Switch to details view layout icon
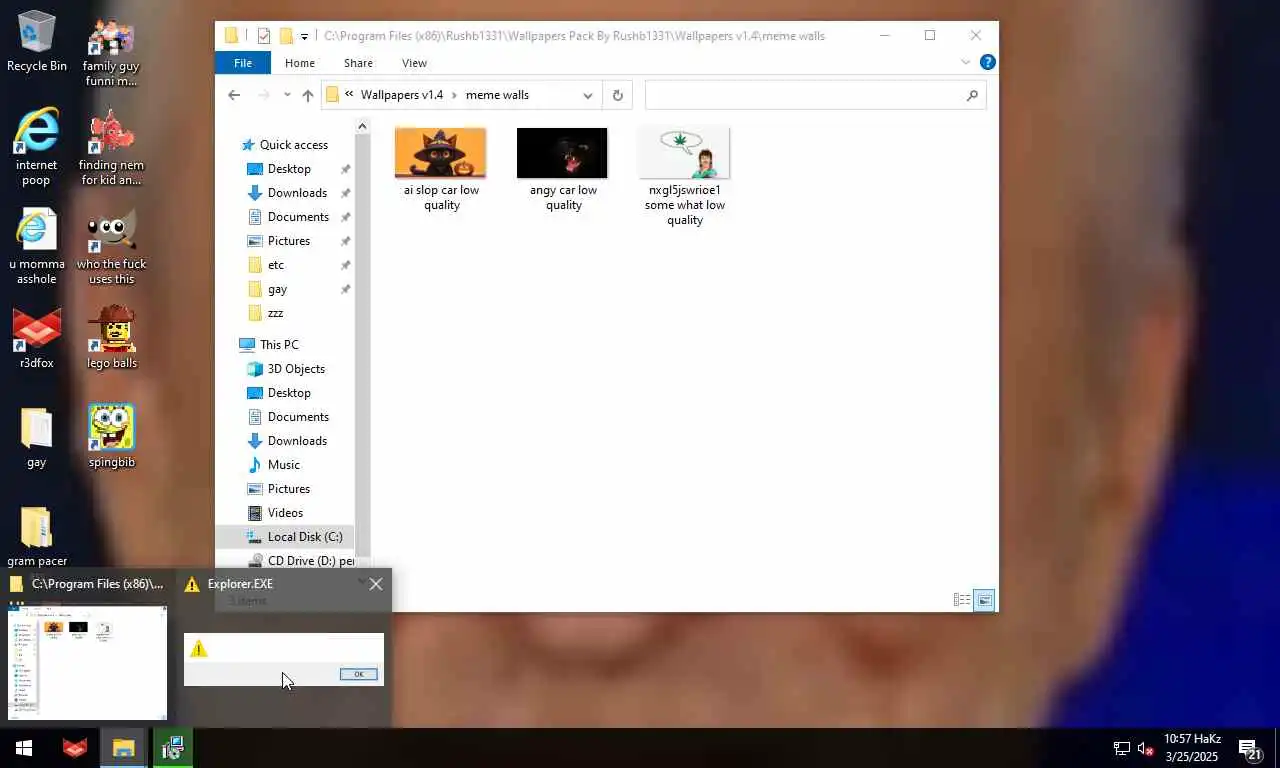Image resolution: width=1280 pixels, height=768 pixels. tap(962, 600)
